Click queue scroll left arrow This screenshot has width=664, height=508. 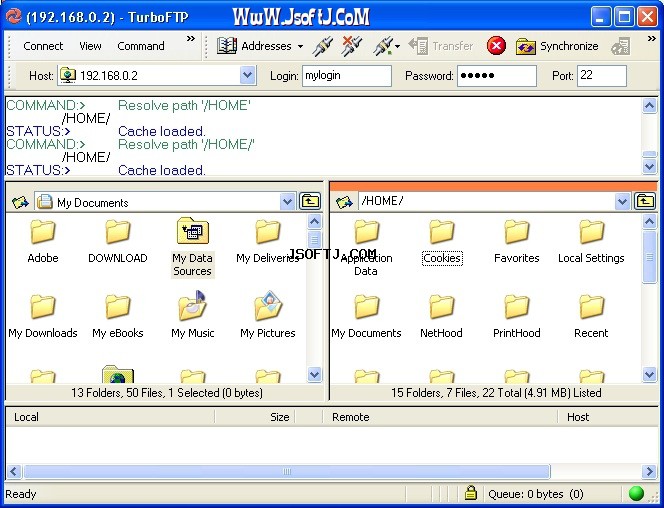click(x=14, y=471)
